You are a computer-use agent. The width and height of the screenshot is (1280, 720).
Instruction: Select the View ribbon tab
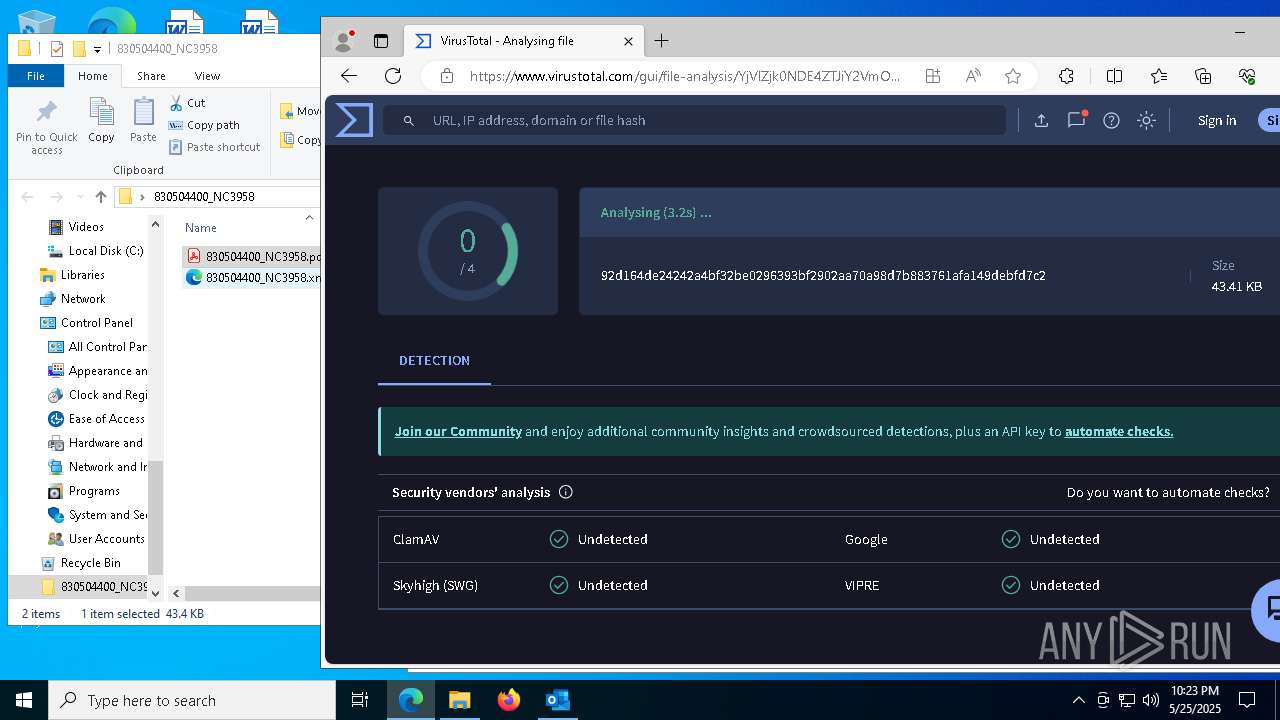click(x=207, y=76)
